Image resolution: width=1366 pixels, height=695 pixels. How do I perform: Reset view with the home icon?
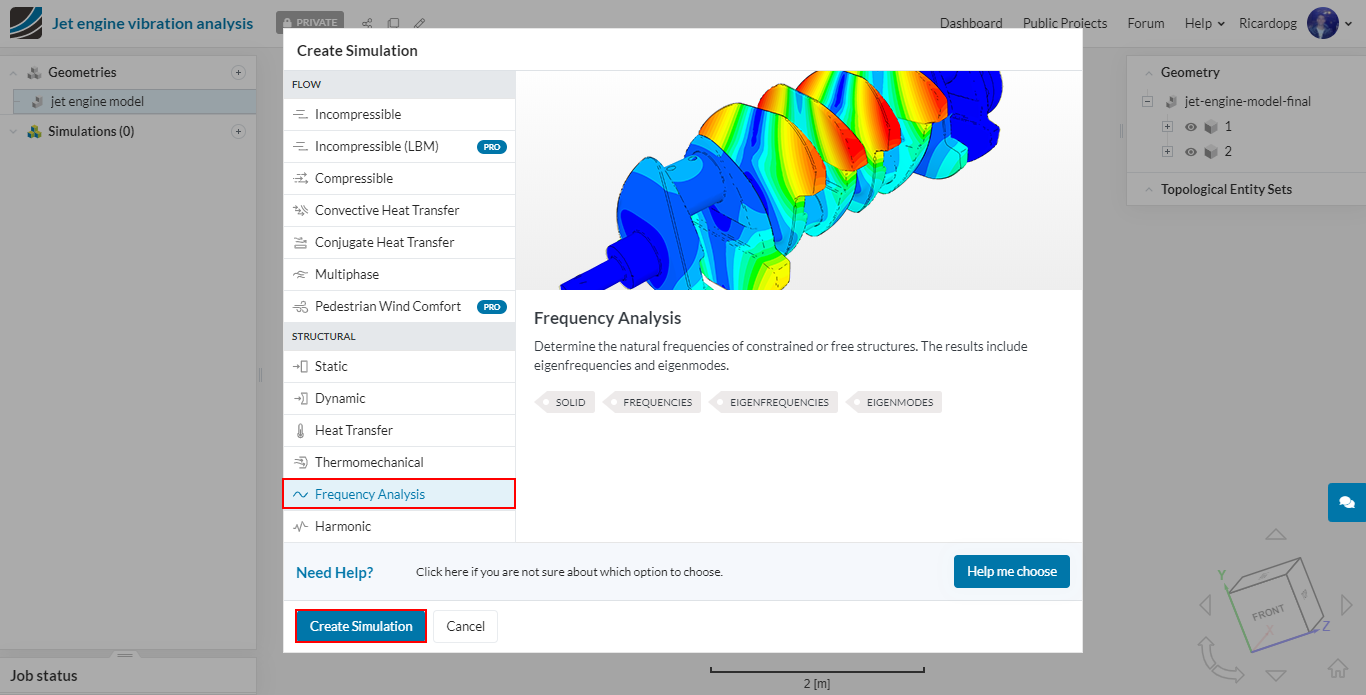pos(1337,668)
